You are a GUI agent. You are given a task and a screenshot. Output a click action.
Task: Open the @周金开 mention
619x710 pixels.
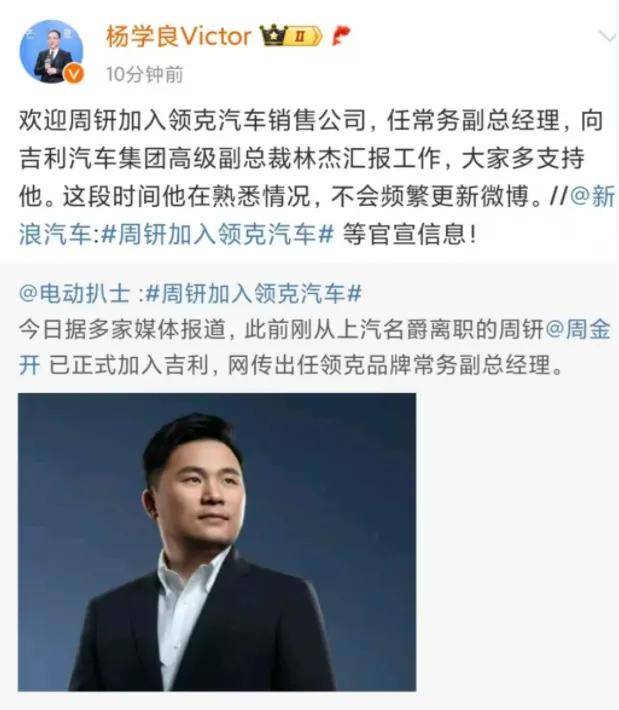(578, 329)
